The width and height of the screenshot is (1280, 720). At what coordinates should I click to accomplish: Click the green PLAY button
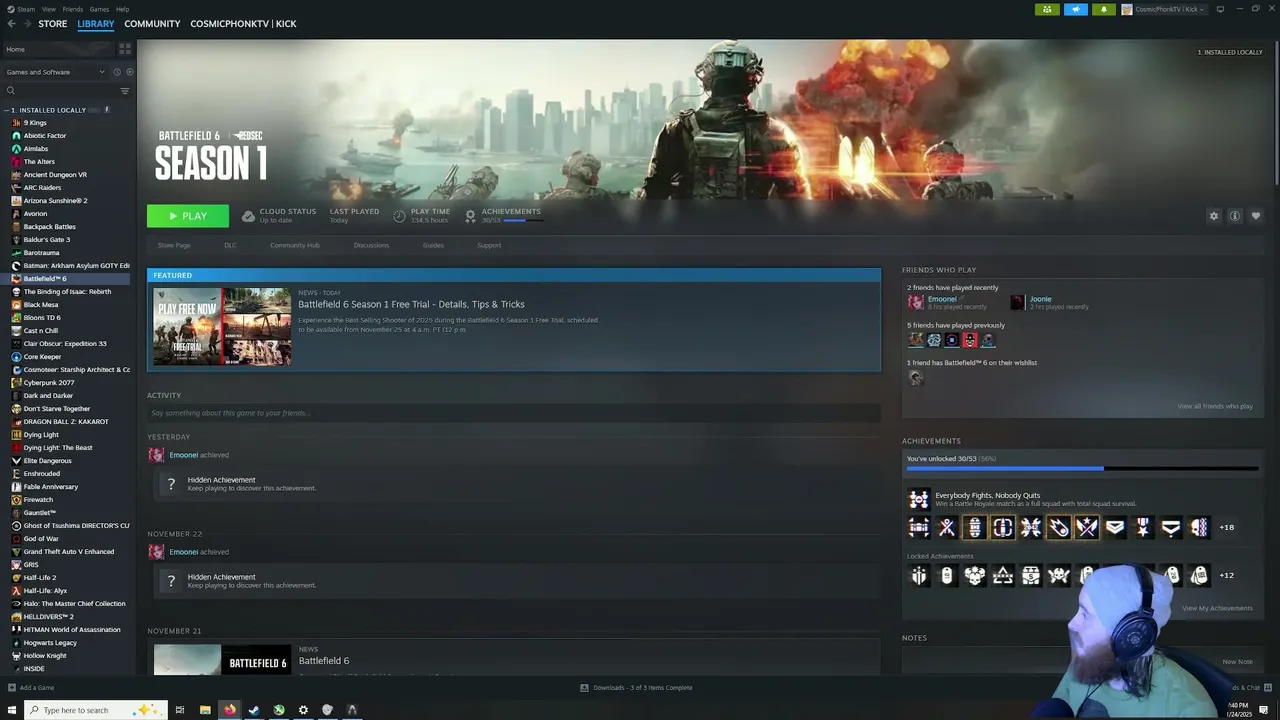[188, 216]
